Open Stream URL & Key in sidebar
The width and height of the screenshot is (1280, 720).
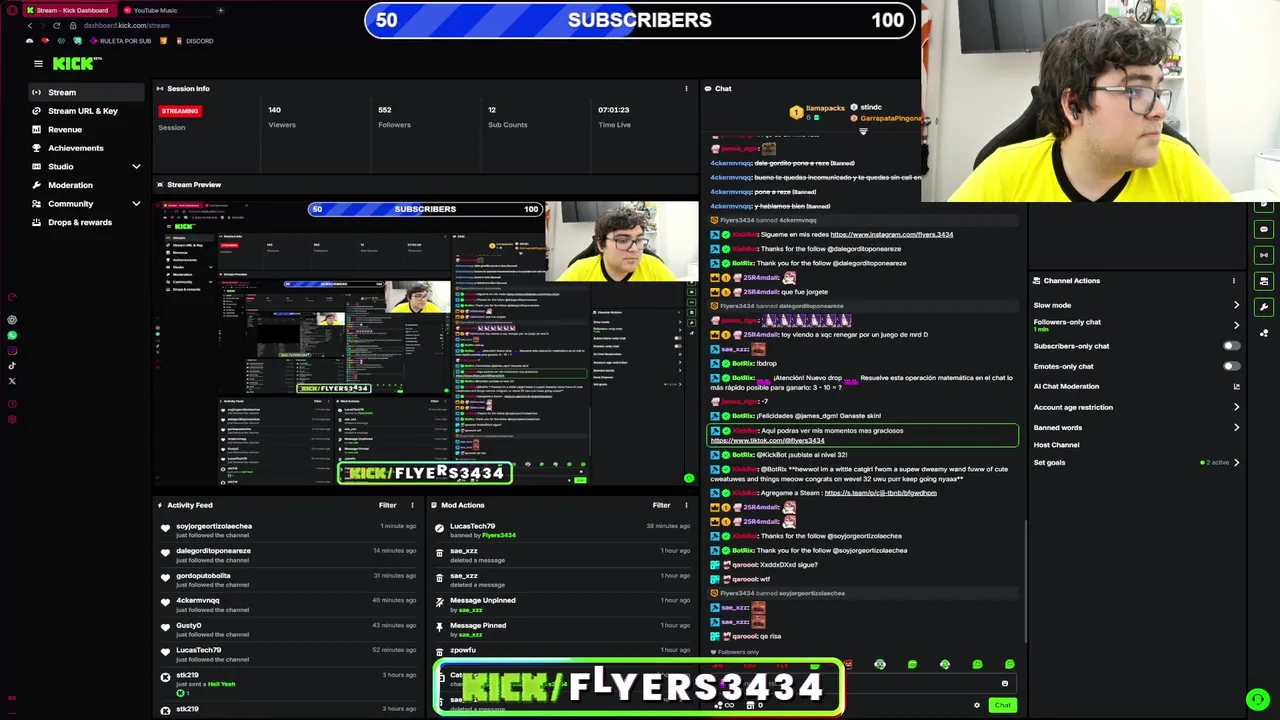coord(87,111)
